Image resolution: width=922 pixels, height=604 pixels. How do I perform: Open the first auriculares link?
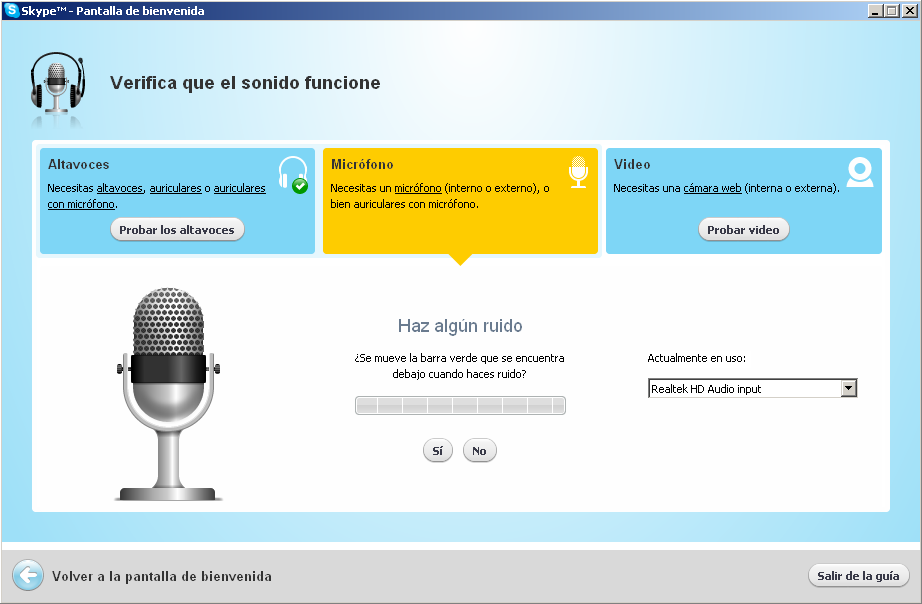pos(175,188)
